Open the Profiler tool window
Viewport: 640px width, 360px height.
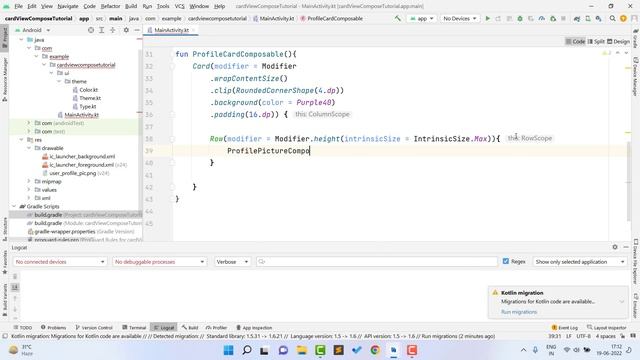[216, 327]
